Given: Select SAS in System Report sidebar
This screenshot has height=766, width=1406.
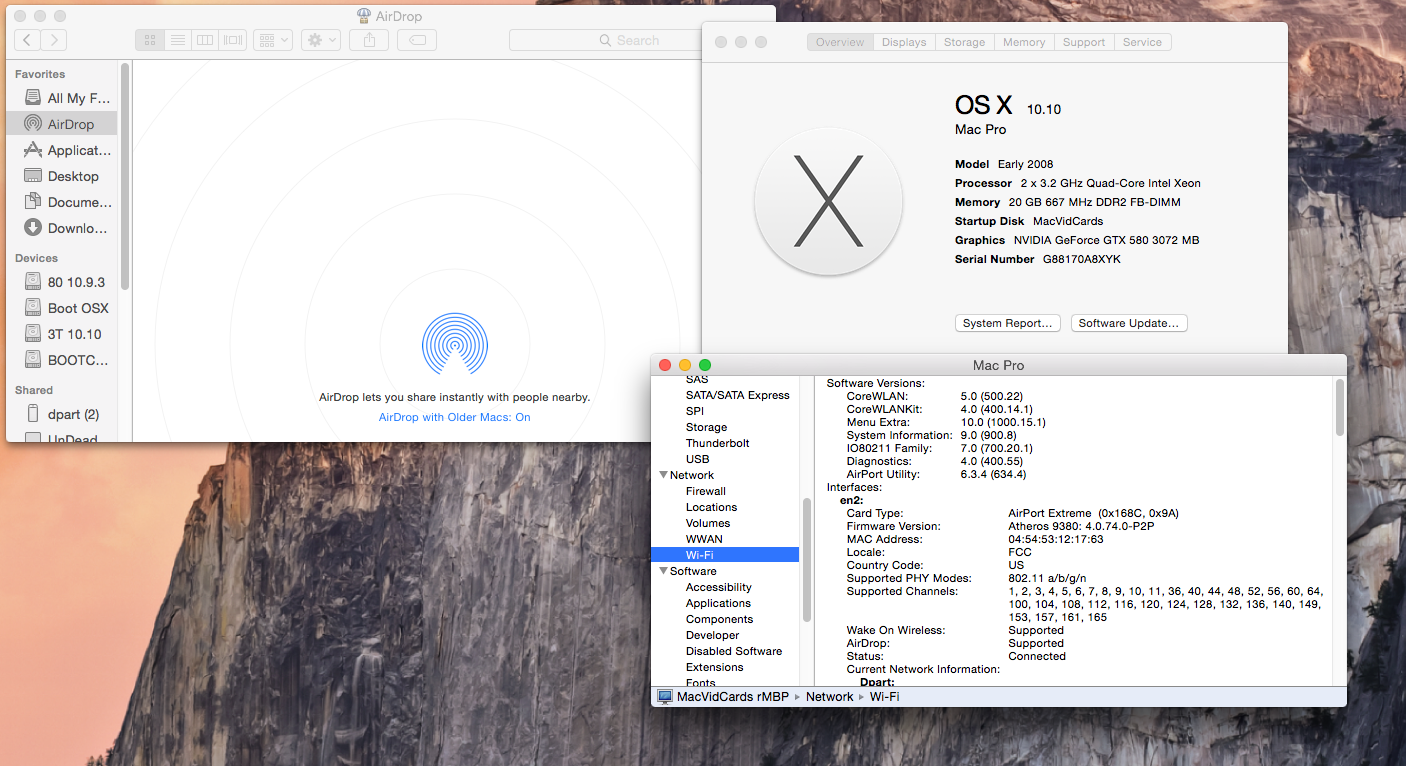Looking at the screenshot, I should coord(697,380).
